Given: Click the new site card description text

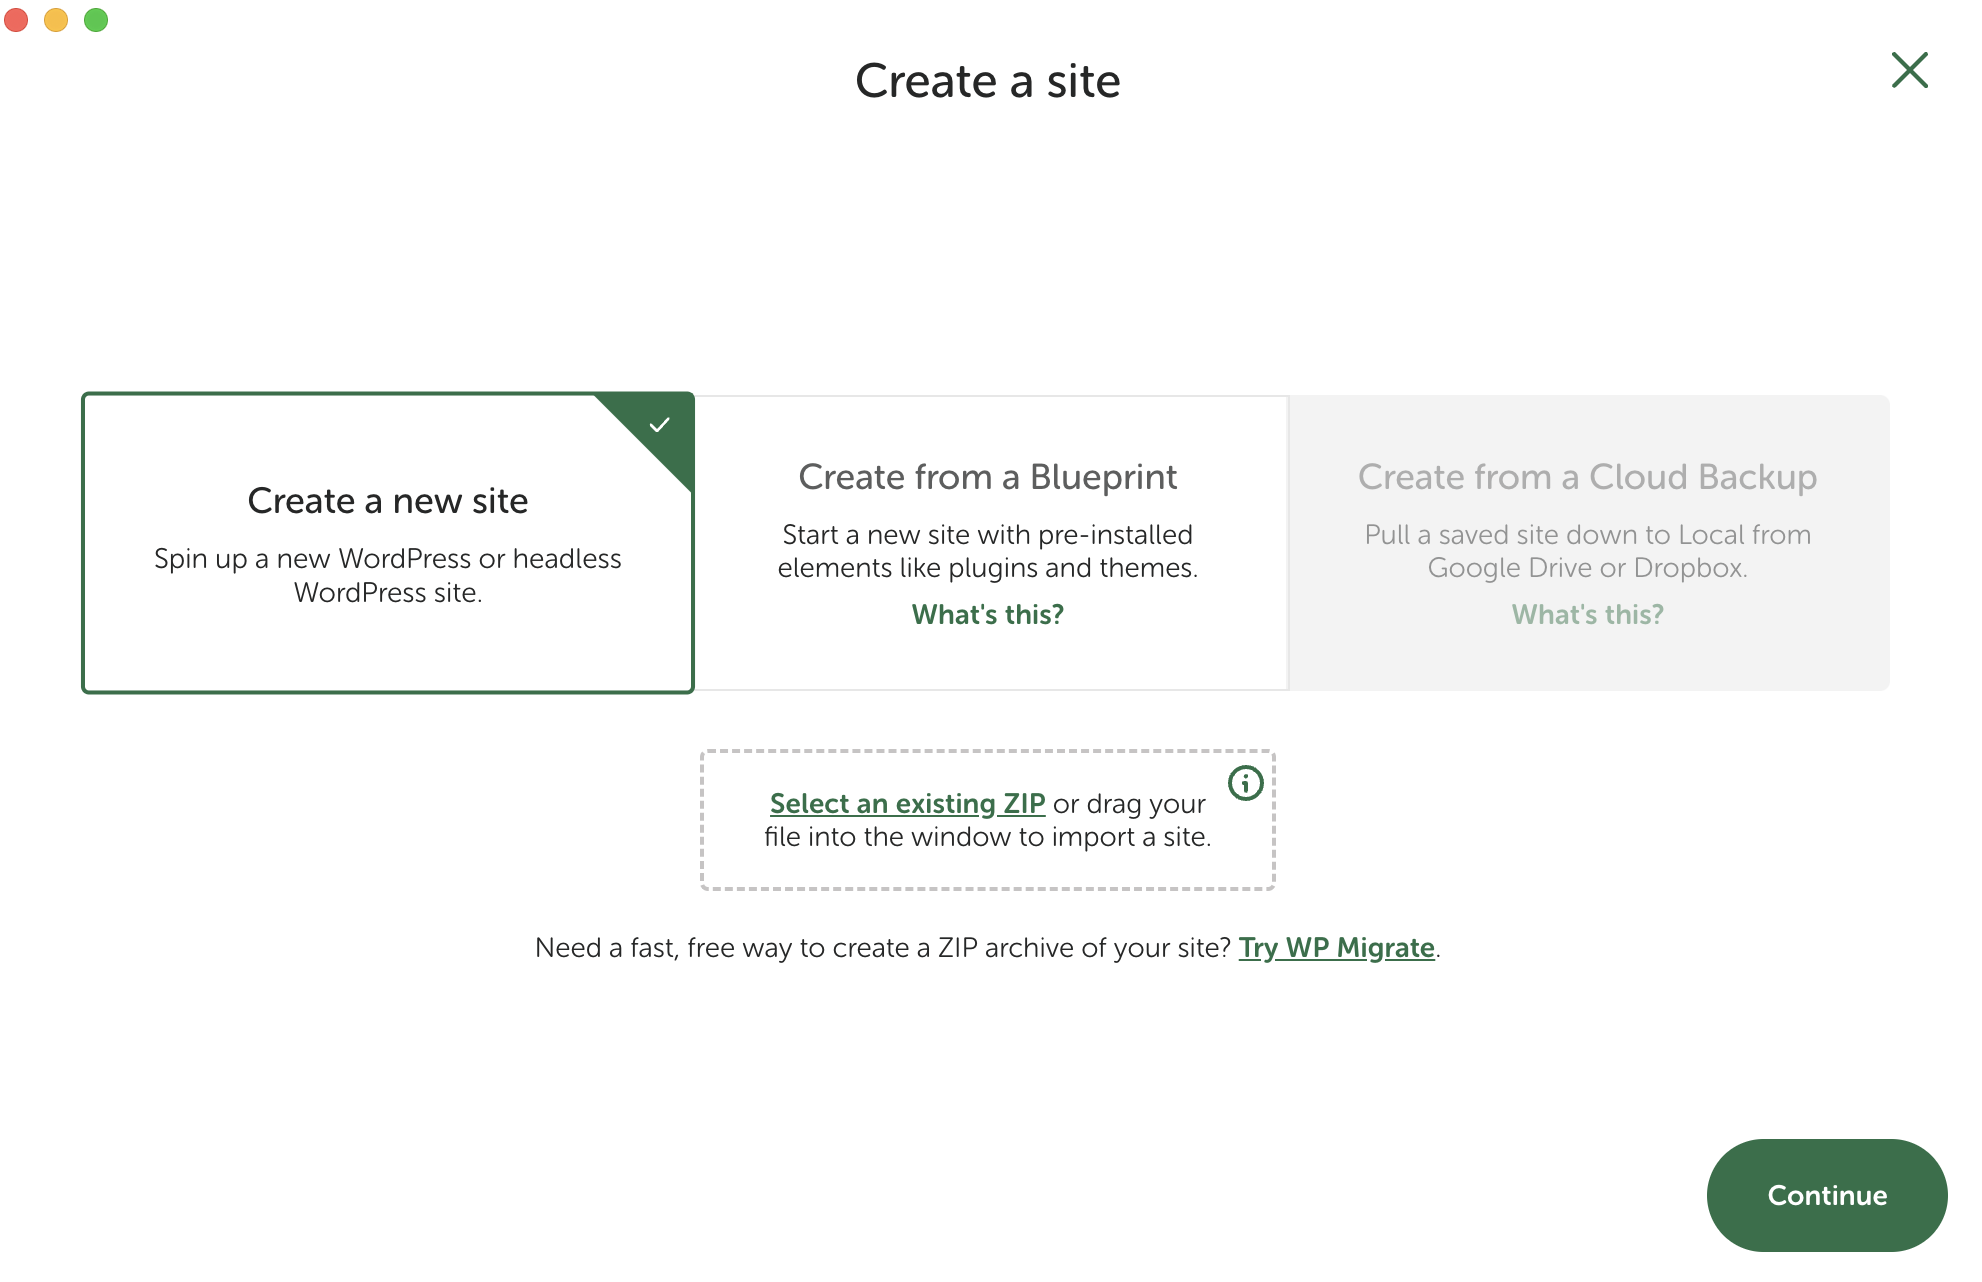Looking at the screenshot, I should pos(387,575).
